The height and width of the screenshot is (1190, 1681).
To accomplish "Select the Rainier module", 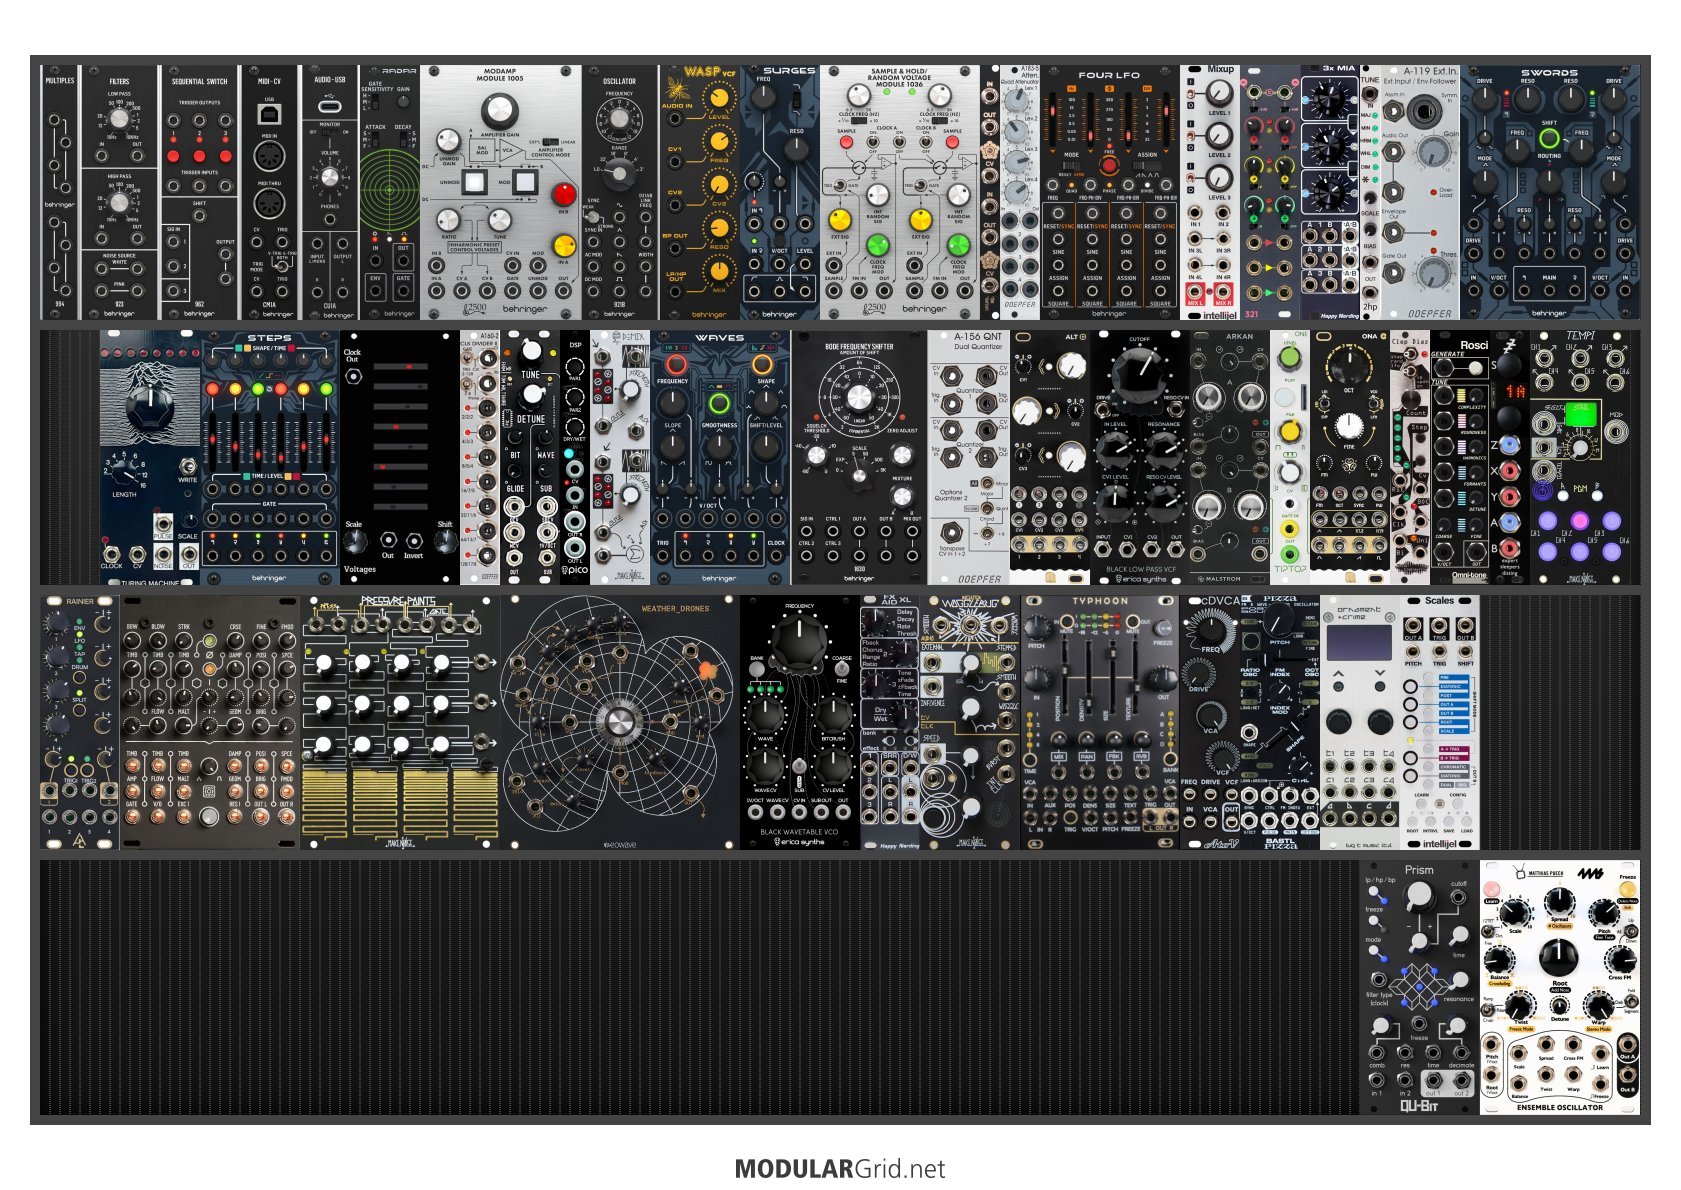I will [x=80, y=723].
